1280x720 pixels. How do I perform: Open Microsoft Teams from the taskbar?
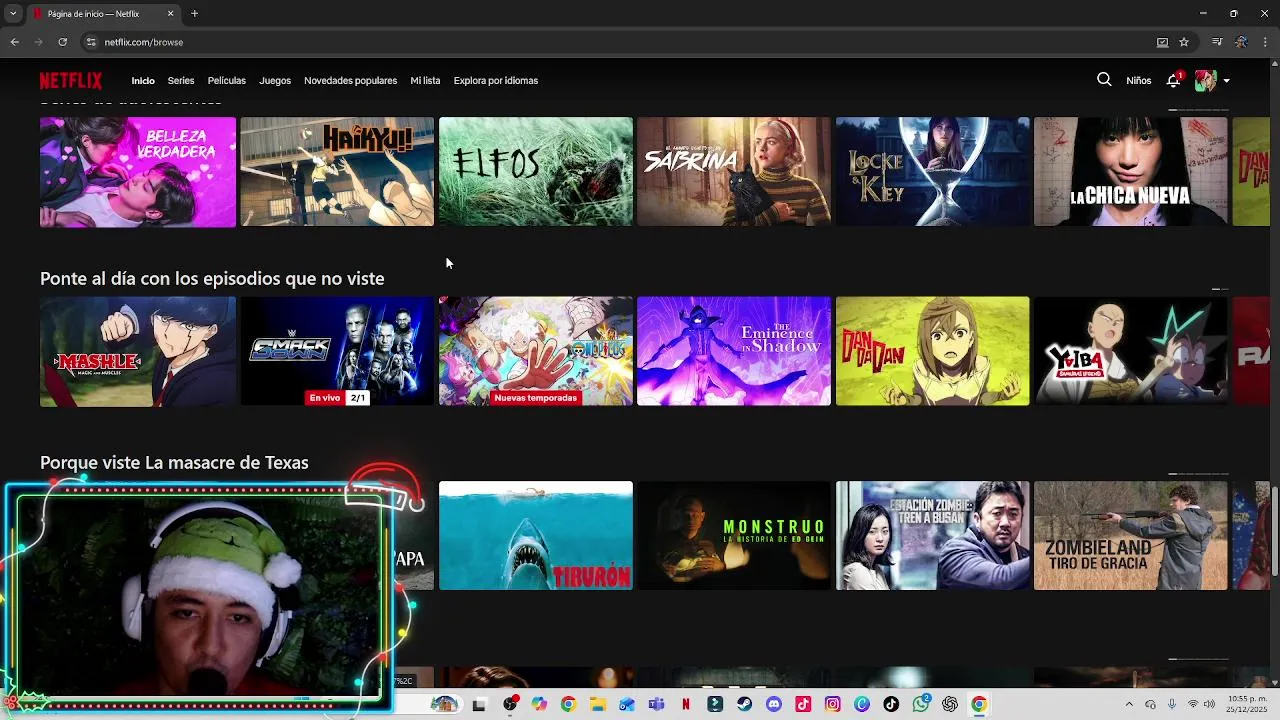(x=656, y=705)
